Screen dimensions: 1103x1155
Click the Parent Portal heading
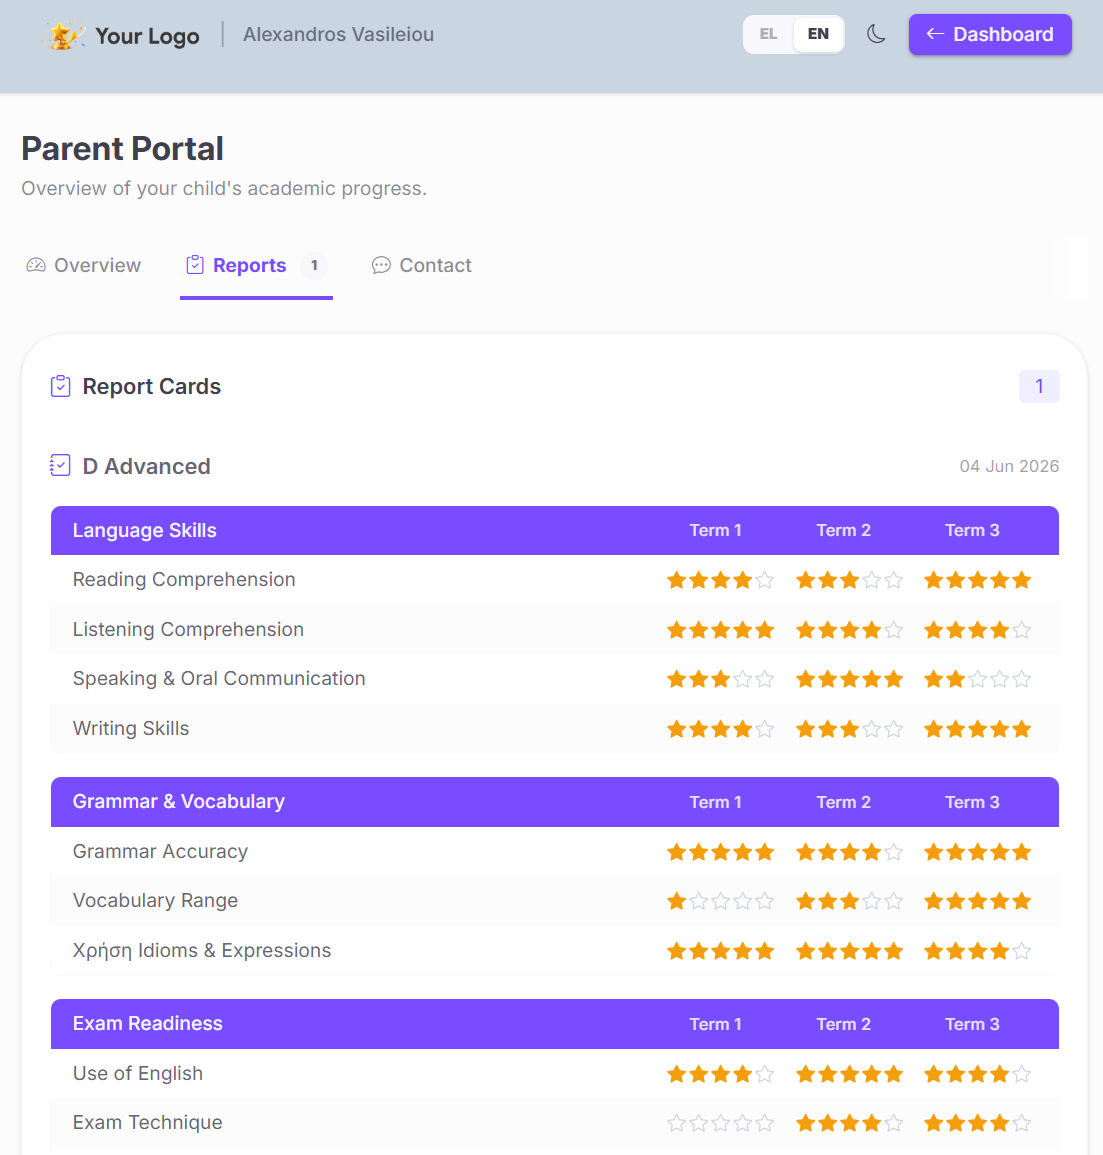point(122,148)
